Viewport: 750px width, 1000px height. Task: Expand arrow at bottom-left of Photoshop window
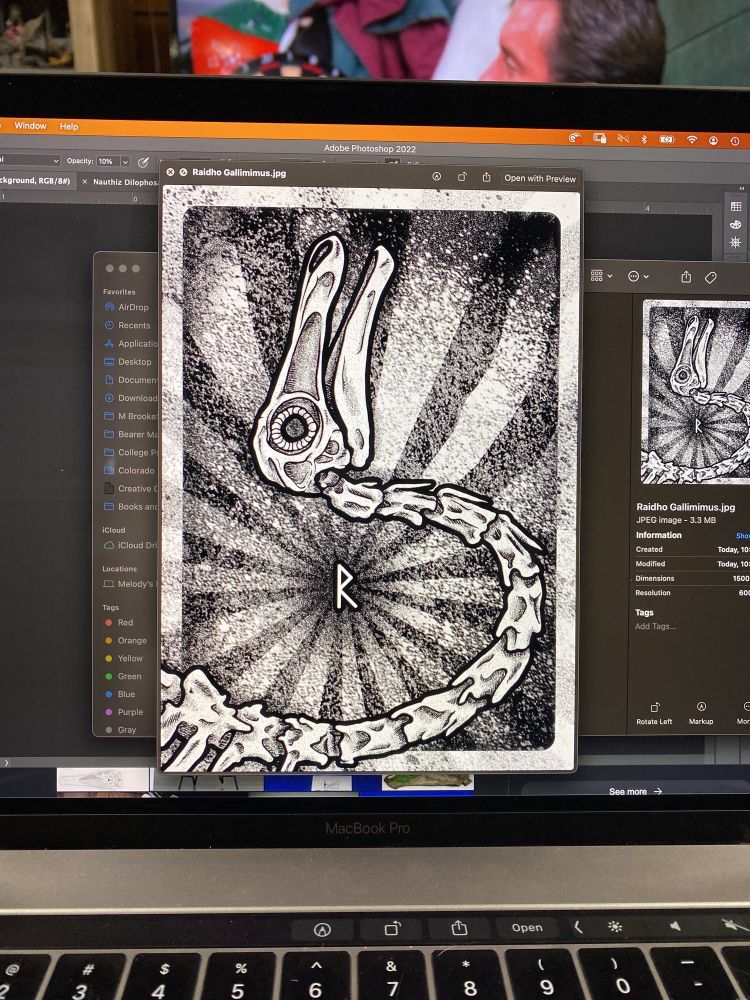point(6,762)
